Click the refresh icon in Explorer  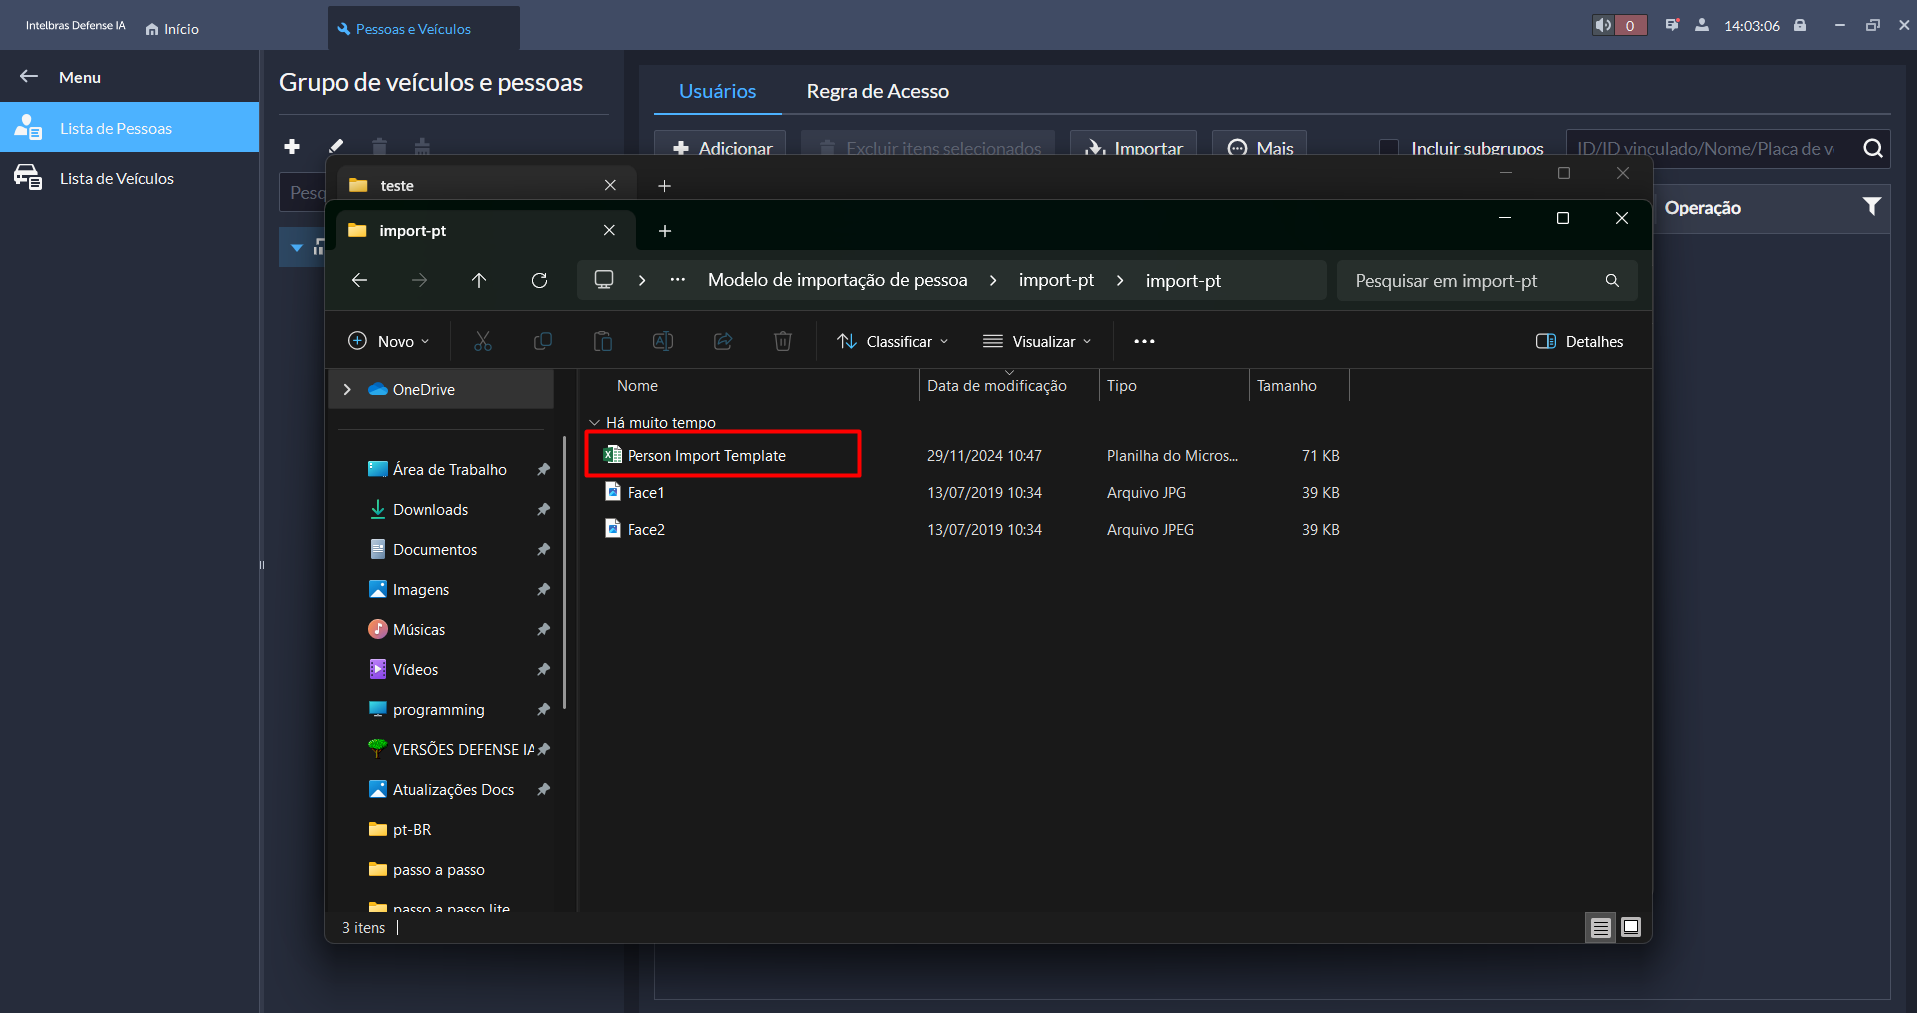tap(539, 281)
